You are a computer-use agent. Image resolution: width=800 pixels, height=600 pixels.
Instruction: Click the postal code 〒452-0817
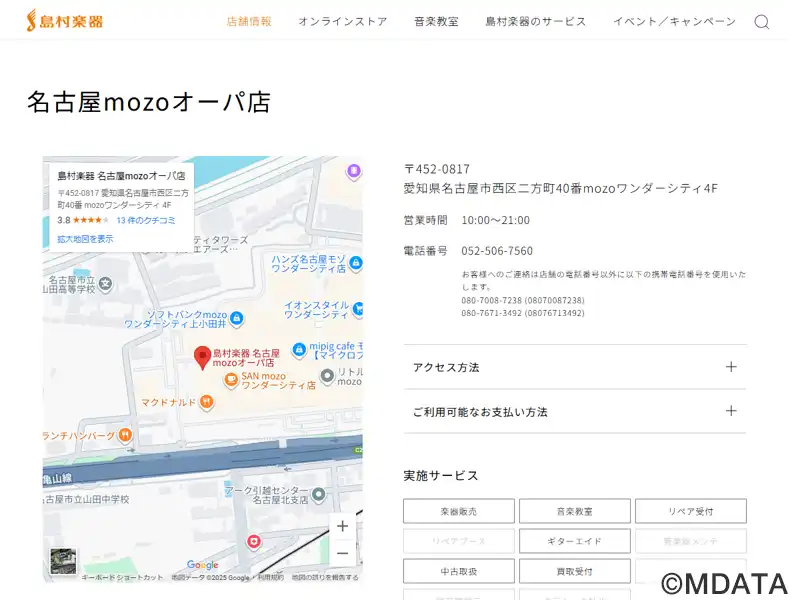[x=437, y=169]
